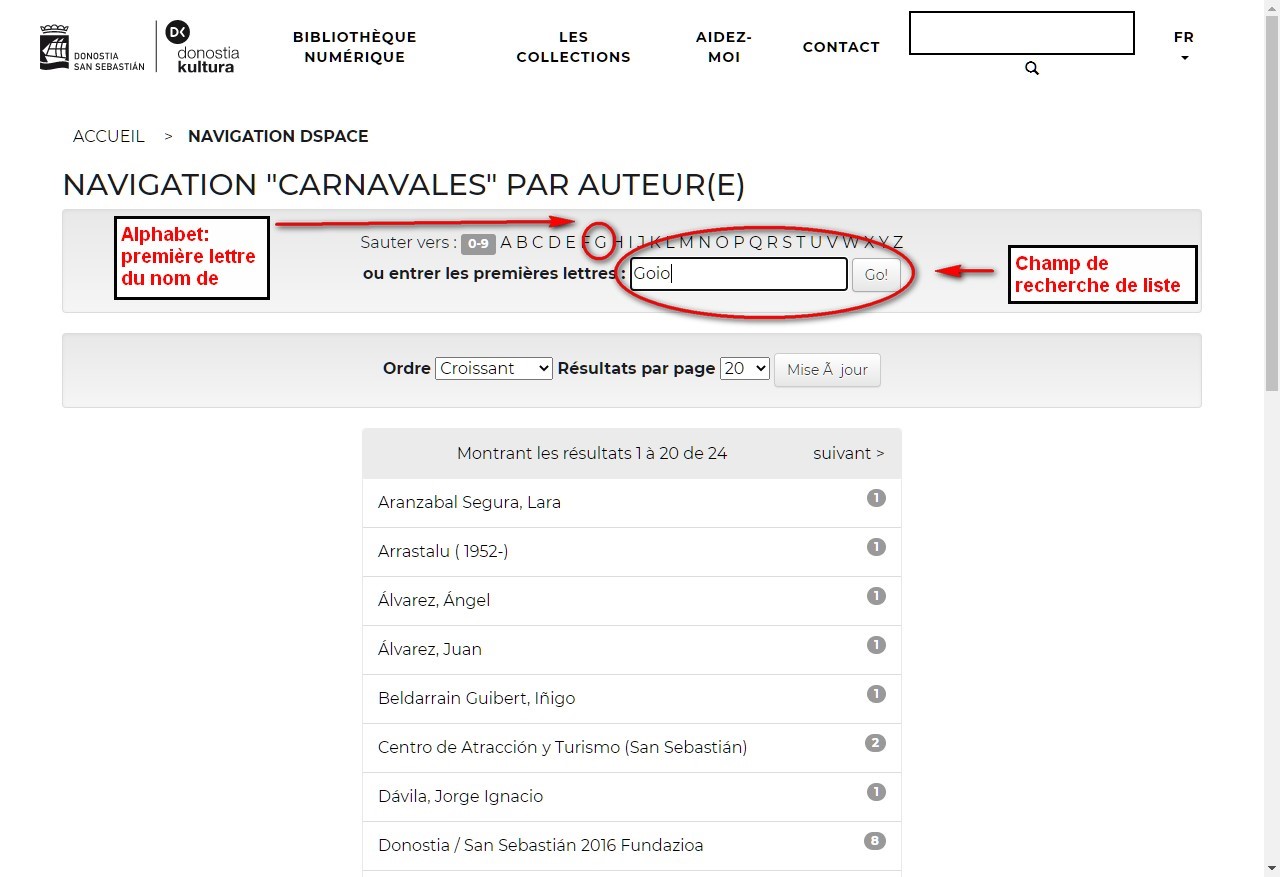Image resolution: width=1280 pixels, height=877 pixels.
Task: Click the scrollbar up arrow
Action: (x=1271, y=8)
